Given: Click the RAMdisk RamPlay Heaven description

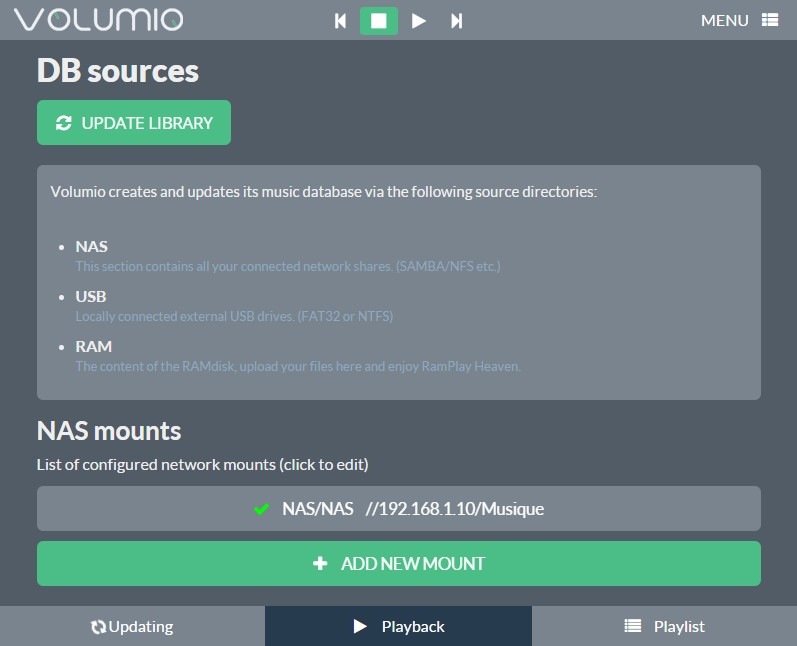Looking at the screenshot, I should (x=298, y=366).
